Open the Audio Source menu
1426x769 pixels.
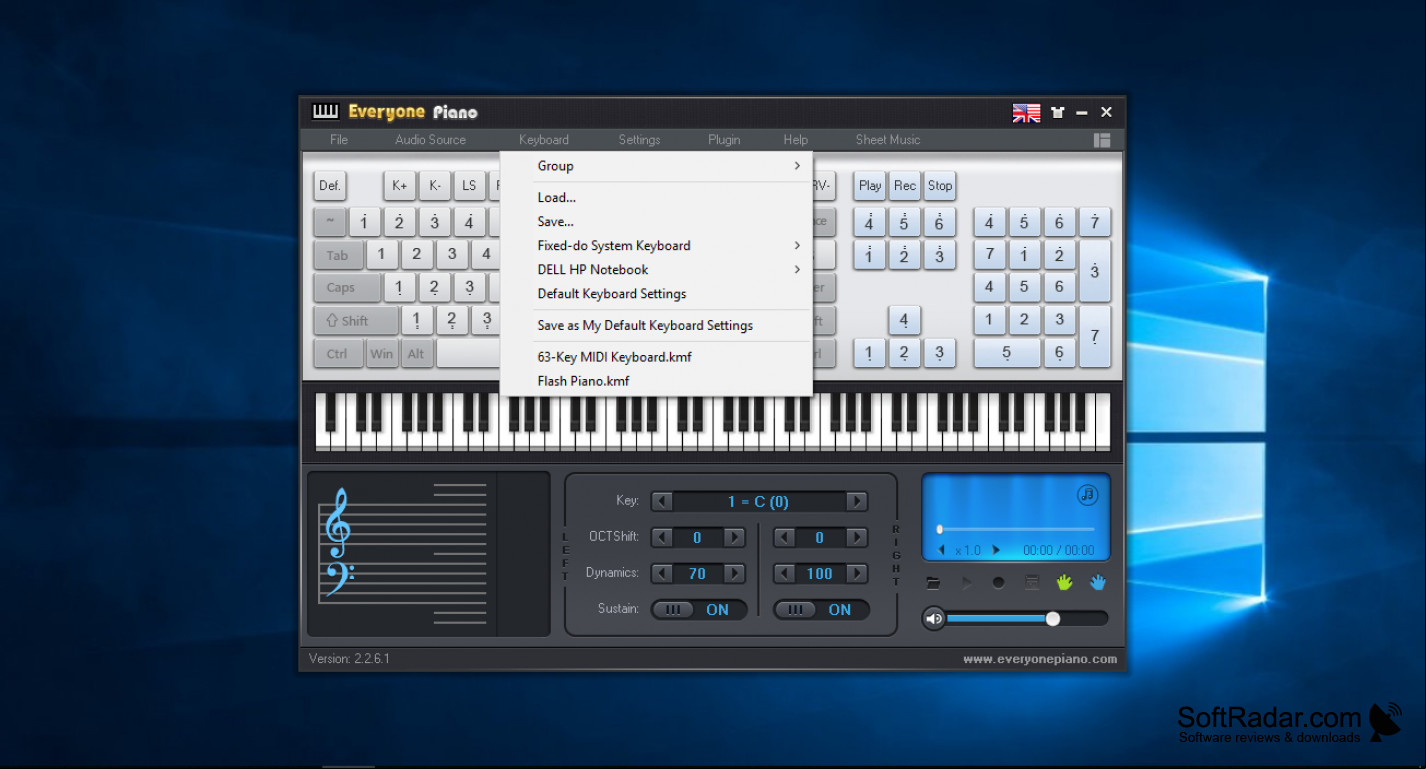pos(430,140)
